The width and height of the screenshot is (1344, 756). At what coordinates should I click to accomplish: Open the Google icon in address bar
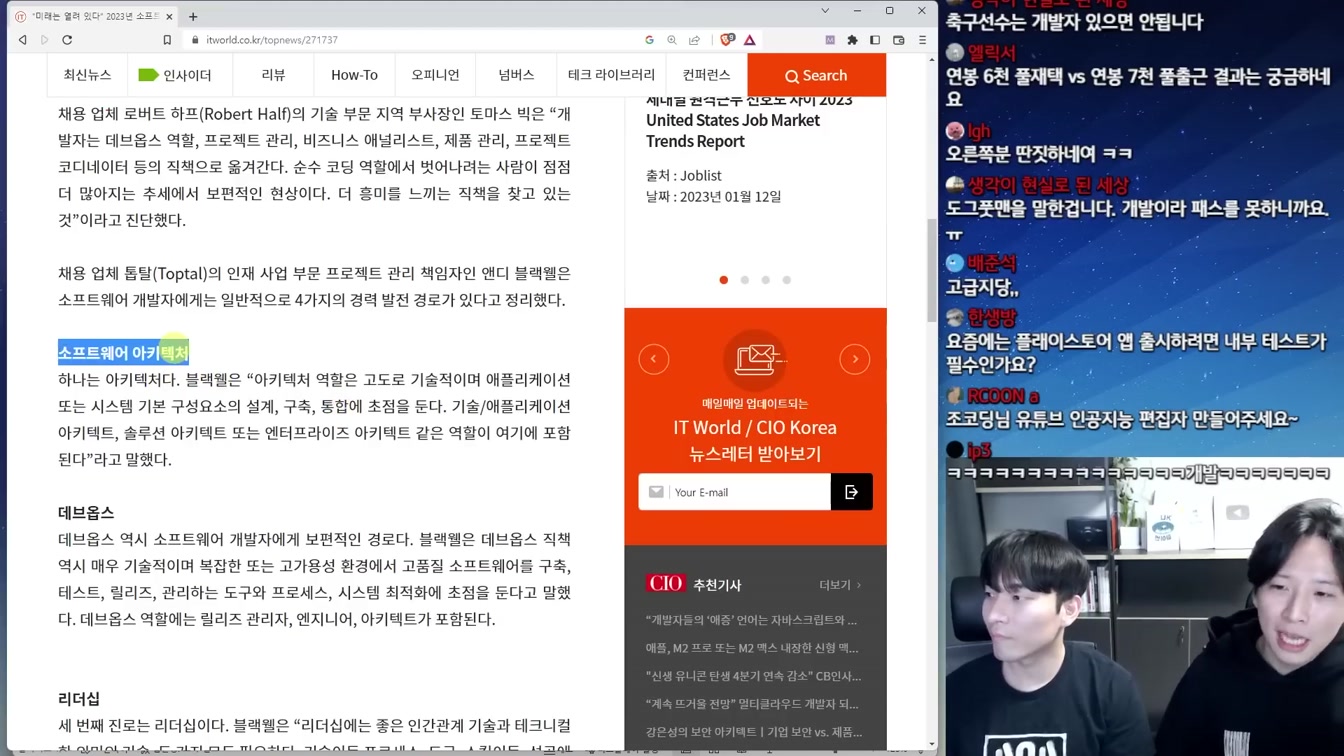tap(649, 40)
